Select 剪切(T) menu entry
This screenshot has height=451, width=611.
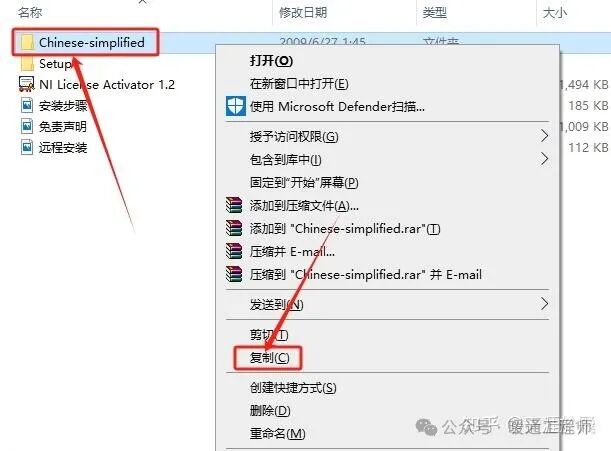[x=269, y=334]
